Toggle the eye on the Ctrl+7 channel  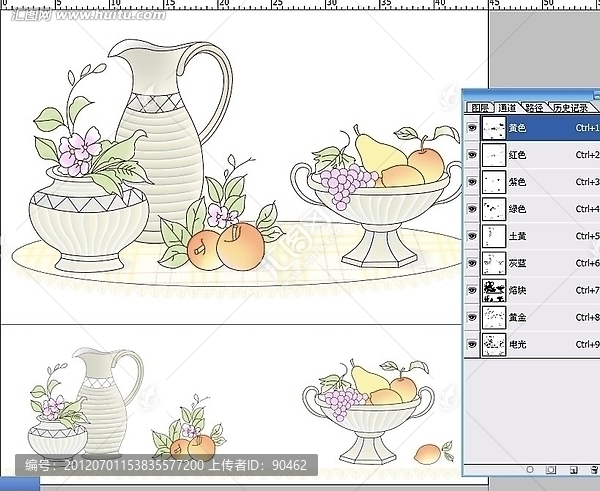pyautogui.click(x=472, y=290)
